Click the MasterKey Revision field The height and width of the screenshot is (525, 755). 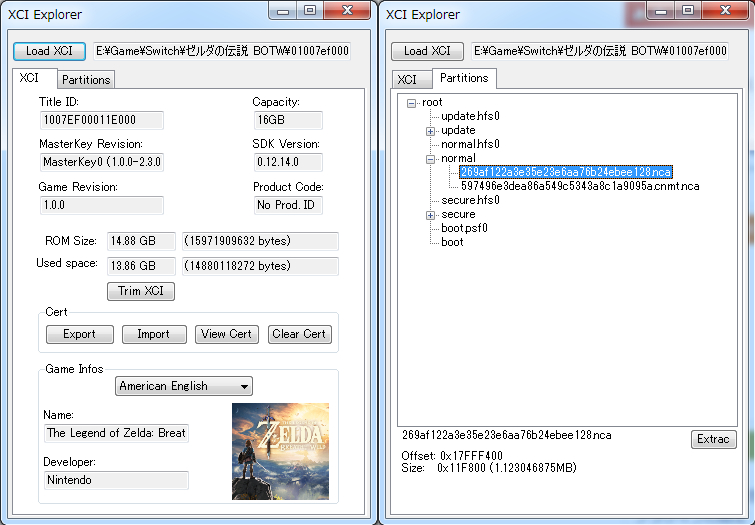click(x=102, y=162)
